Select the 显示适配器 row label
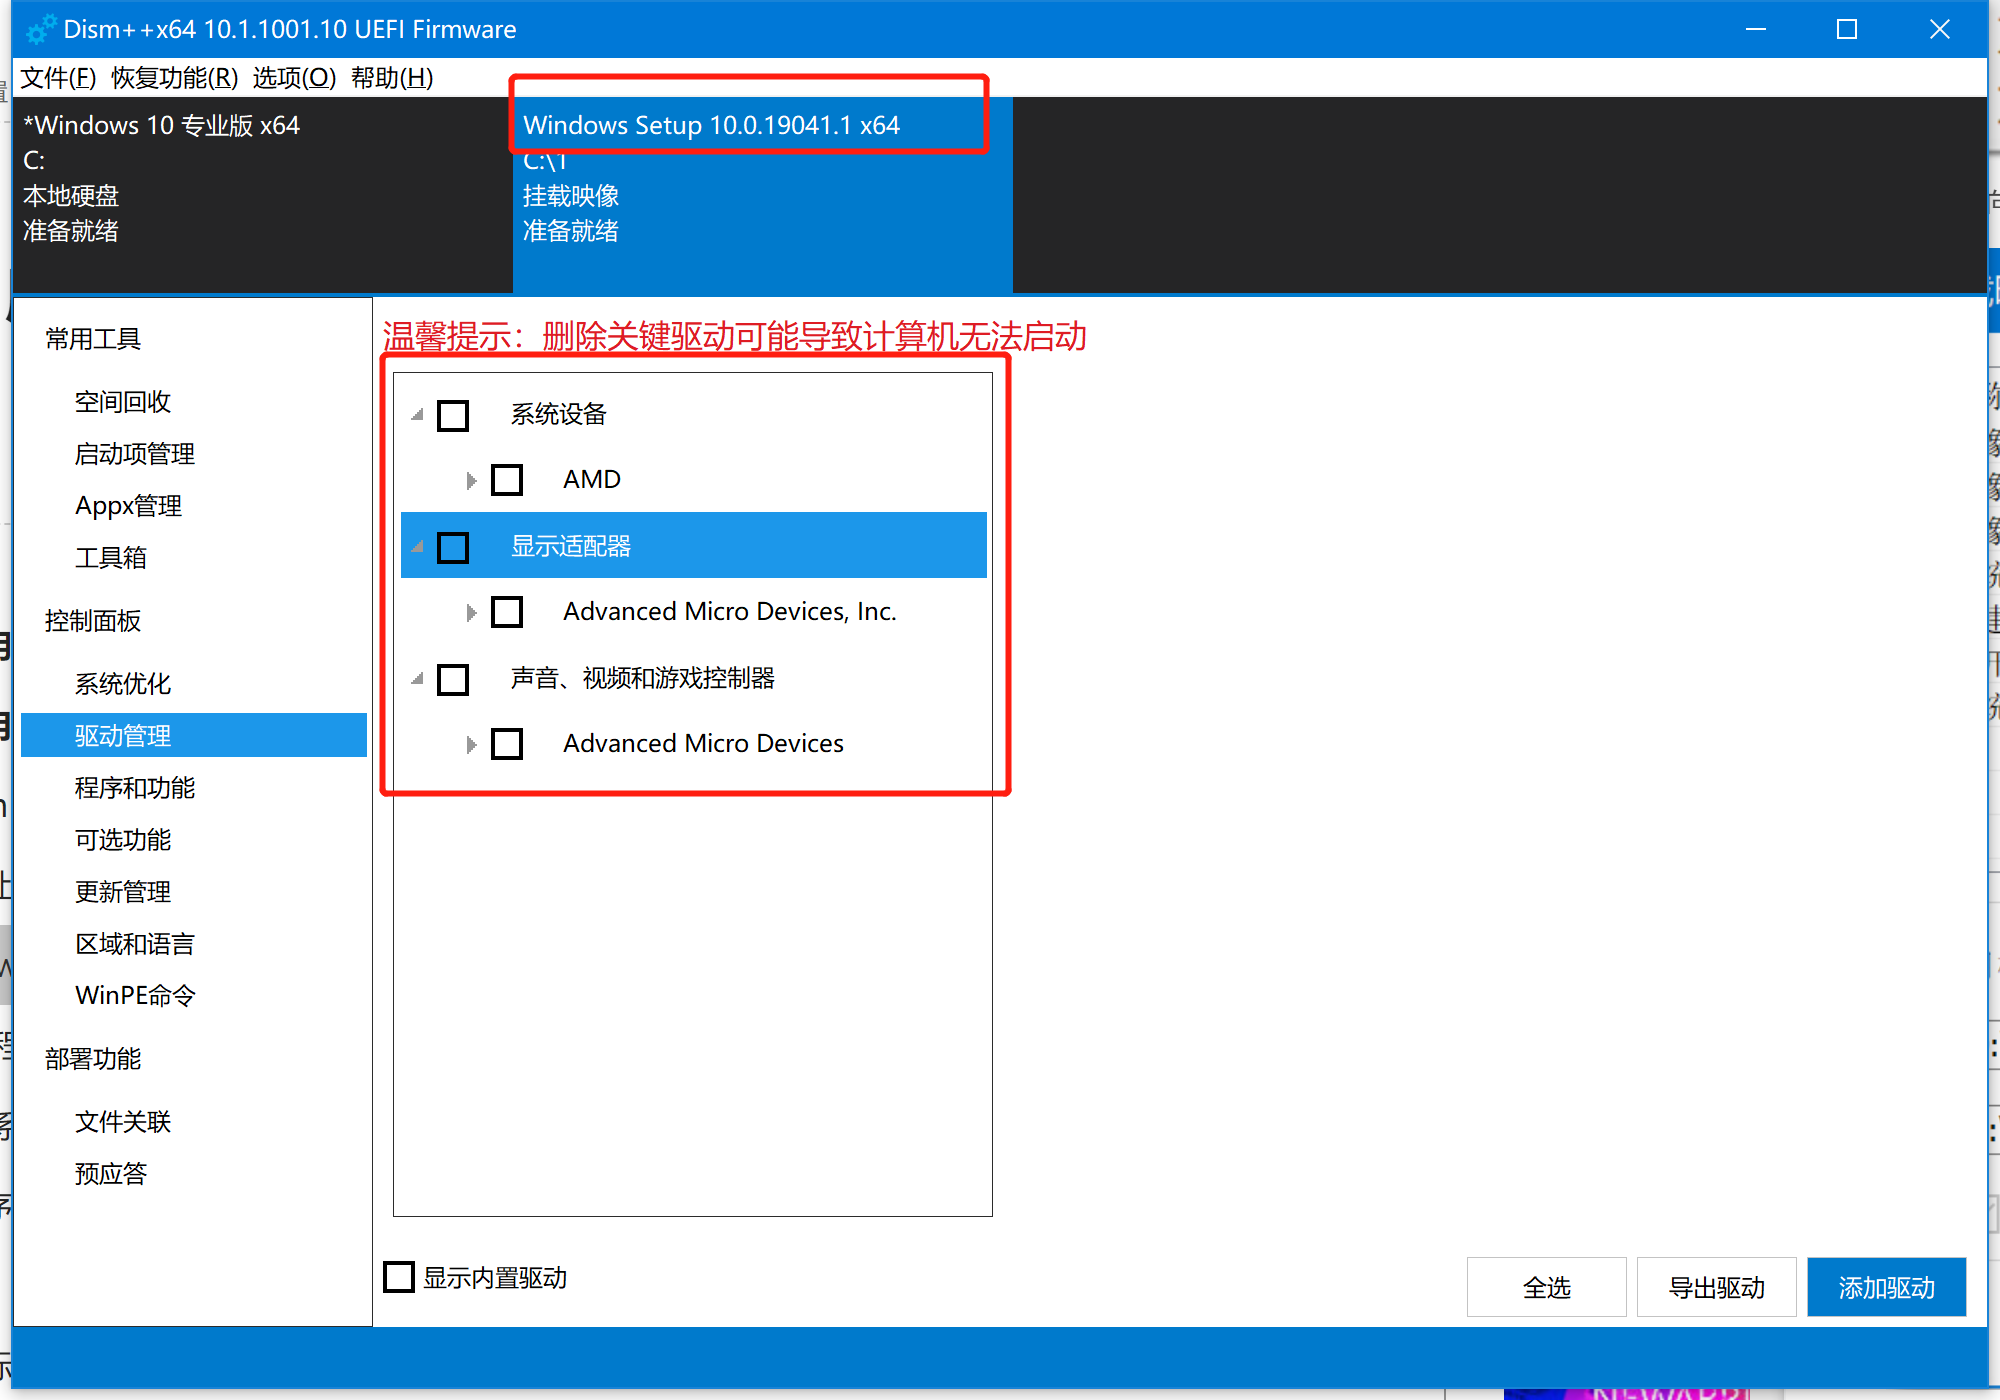The height and width of the screenshot is (1400, 2000). point(571,546)
